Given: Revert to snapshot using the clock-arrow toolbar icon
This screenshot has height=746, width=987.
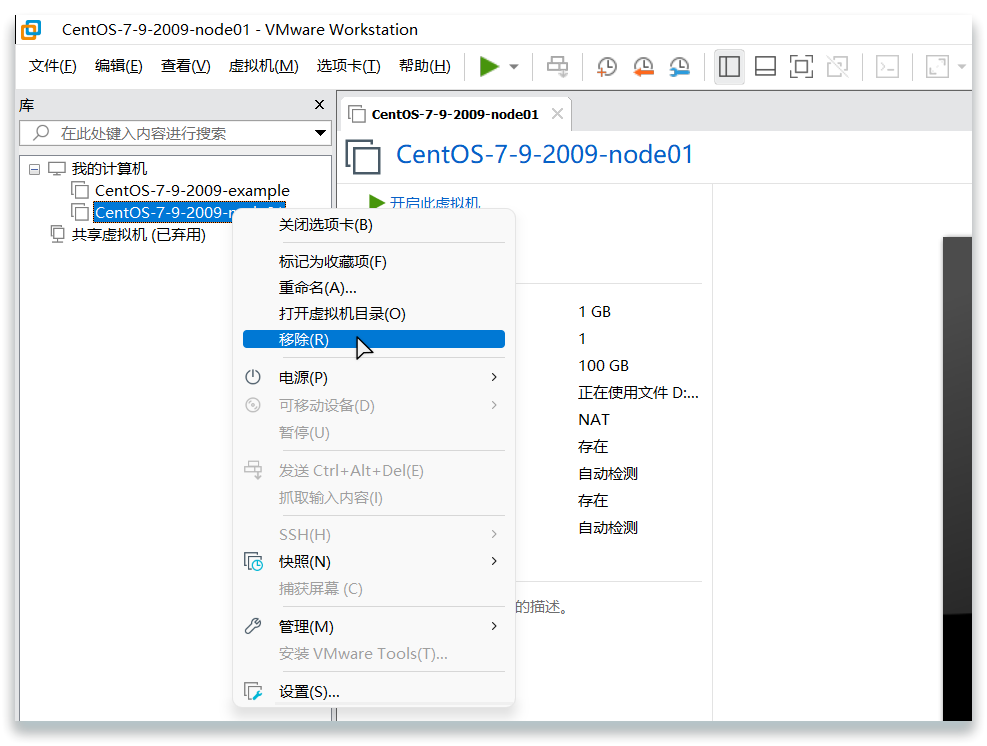Looking at the screenshot, I should click(x=643, y=66).
